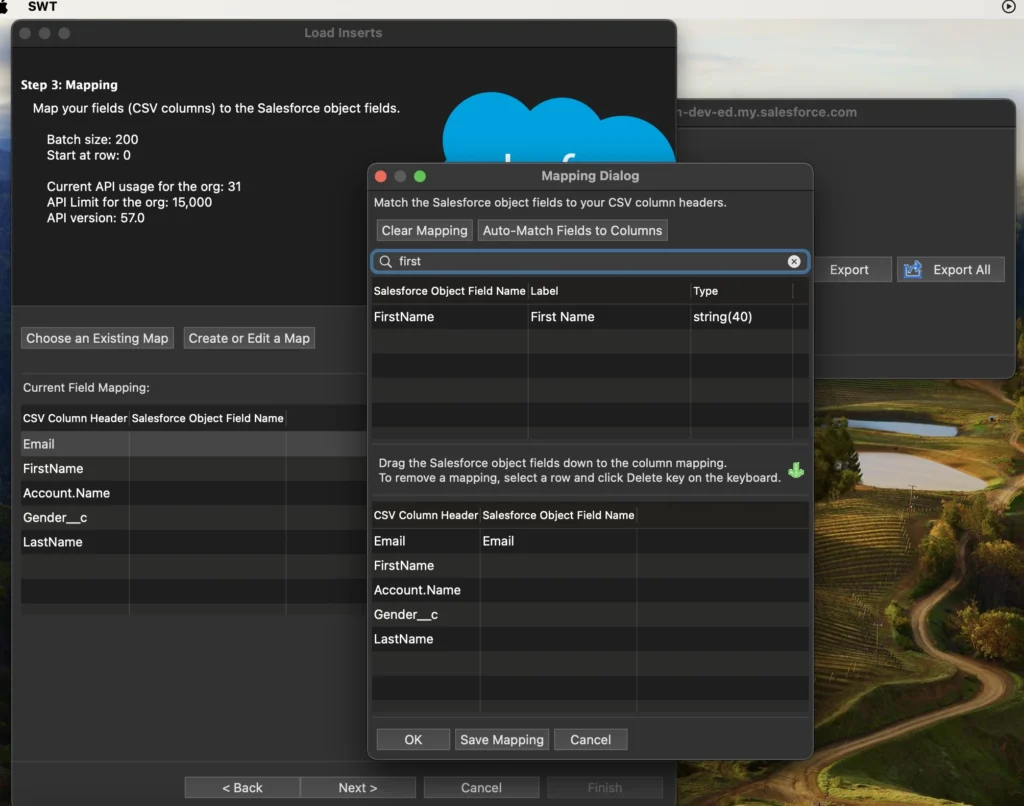The width and height of the screenshot is (1024, 806).
Task: Focus the field search box containing 'first'
Action: click(590, 261)
